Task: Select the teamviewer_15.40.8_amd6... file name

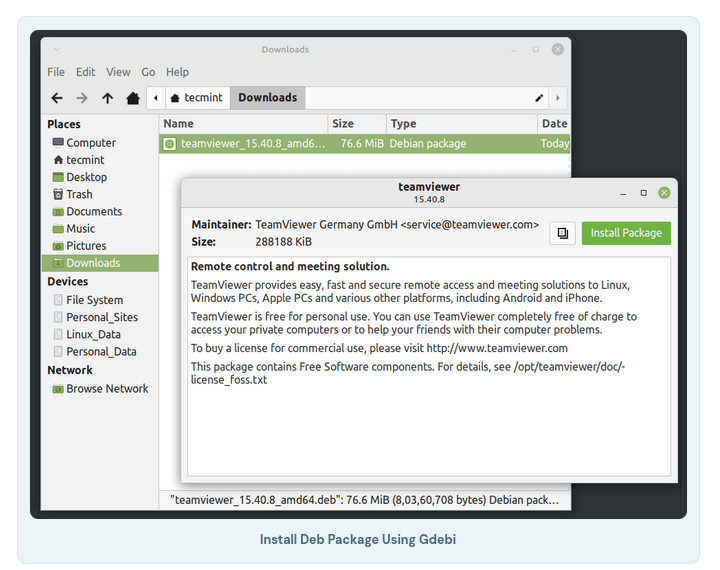Action: click(253, 144)
